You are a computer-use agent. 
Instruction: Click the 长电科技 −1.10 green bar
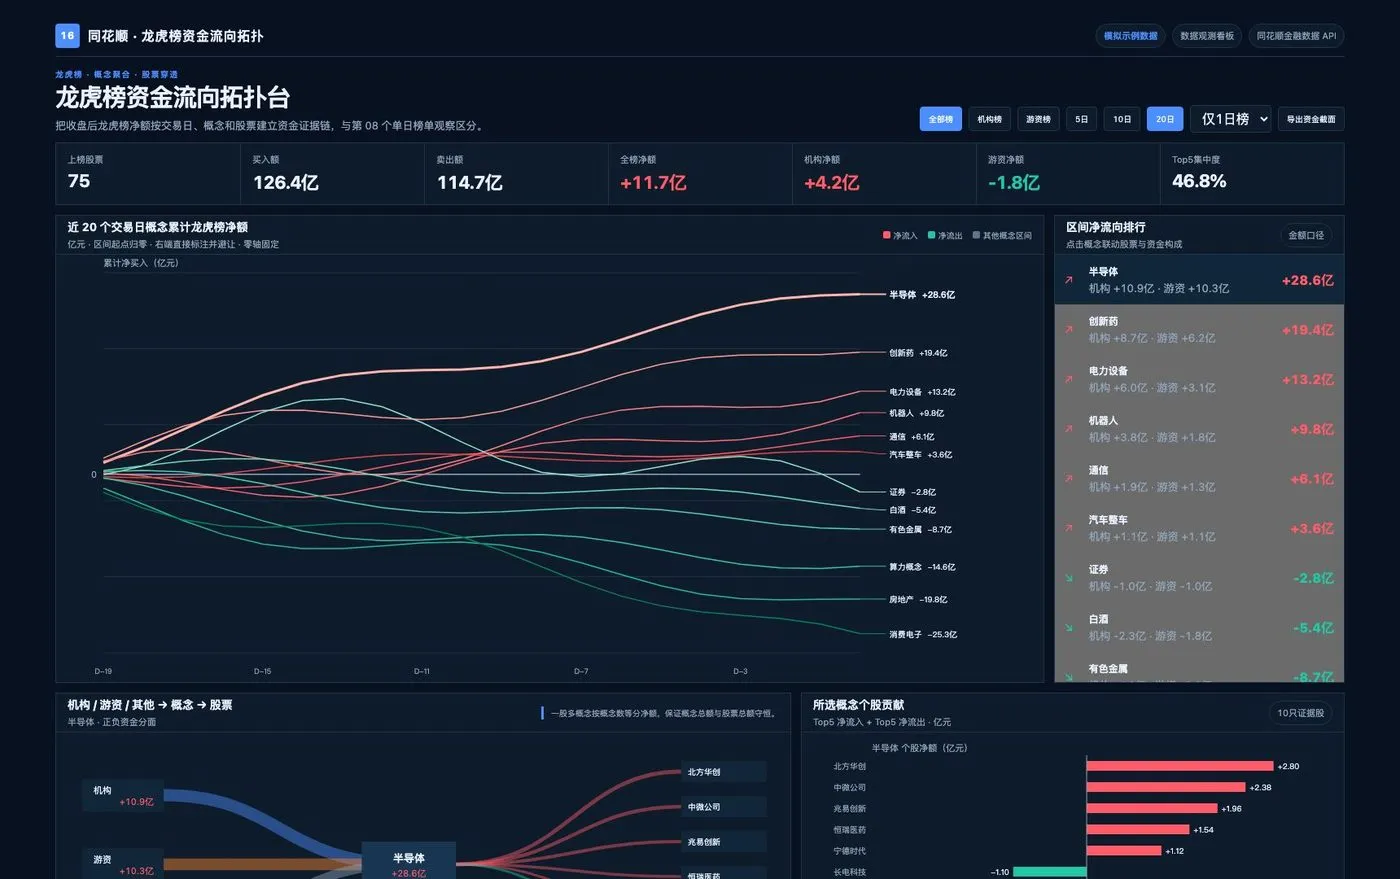[1050, 872]
